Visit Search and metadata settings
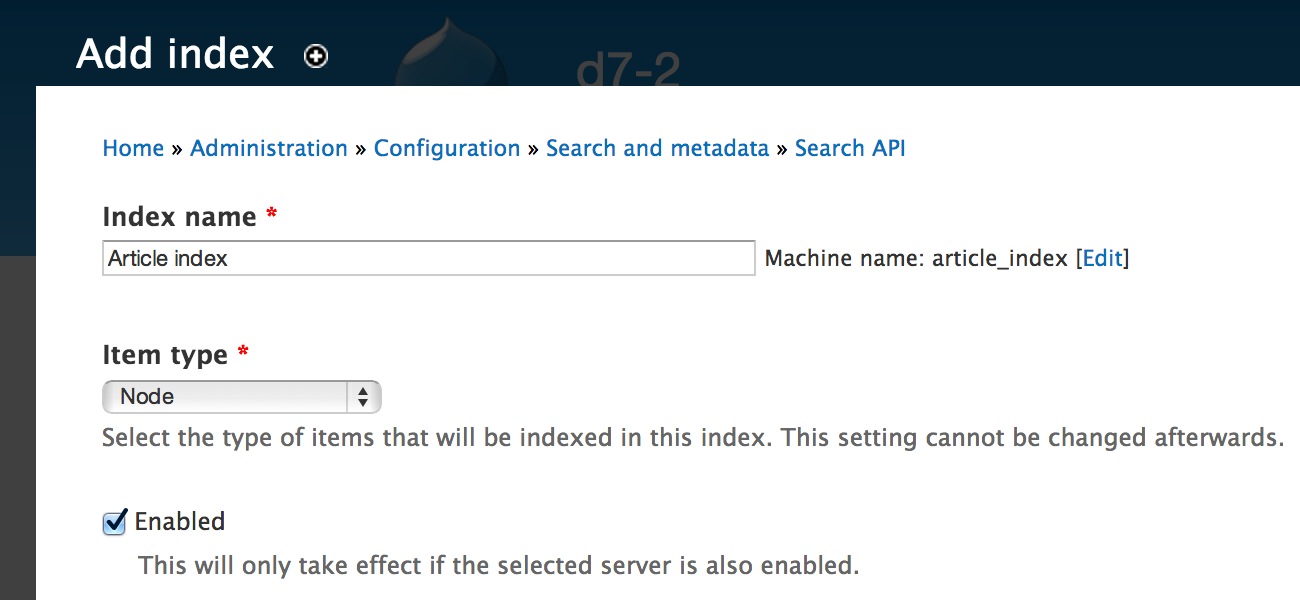 pyautogui.click(x=658, y=148)
